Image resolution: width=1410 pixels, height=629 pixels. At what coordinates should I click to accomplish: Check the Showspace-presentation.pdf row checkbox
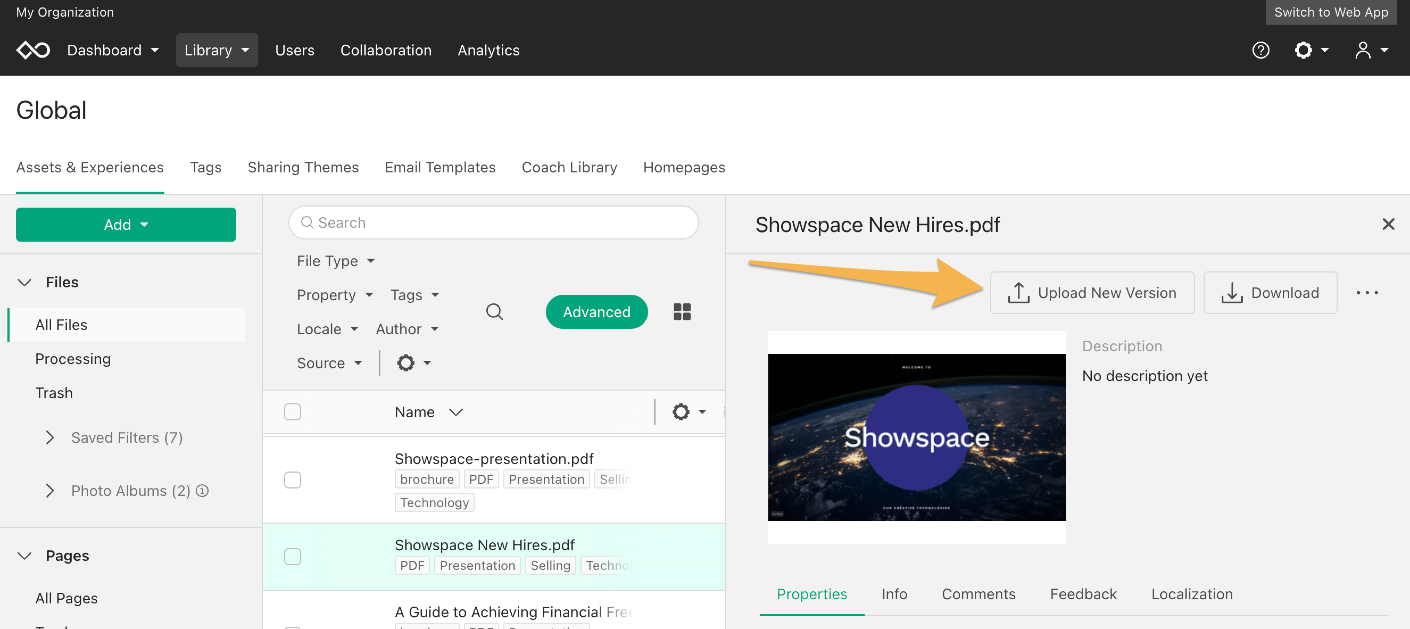292,480
